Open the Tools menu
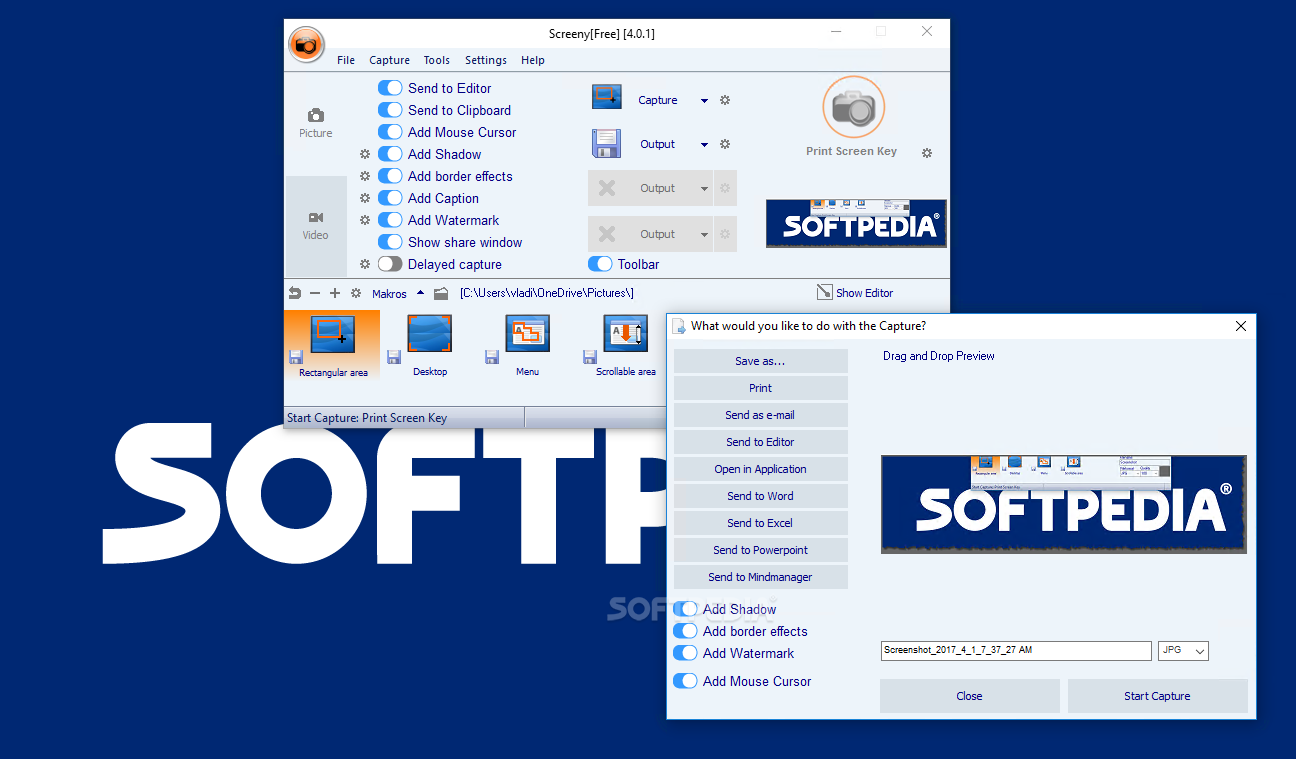 click(437, 60)
